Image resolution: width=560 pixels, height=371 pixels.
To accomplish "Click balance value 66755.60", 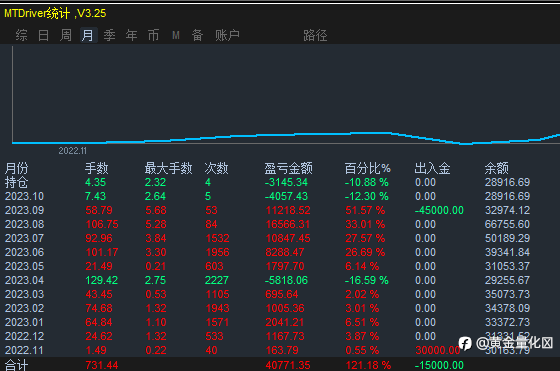I will click(507, 224).
